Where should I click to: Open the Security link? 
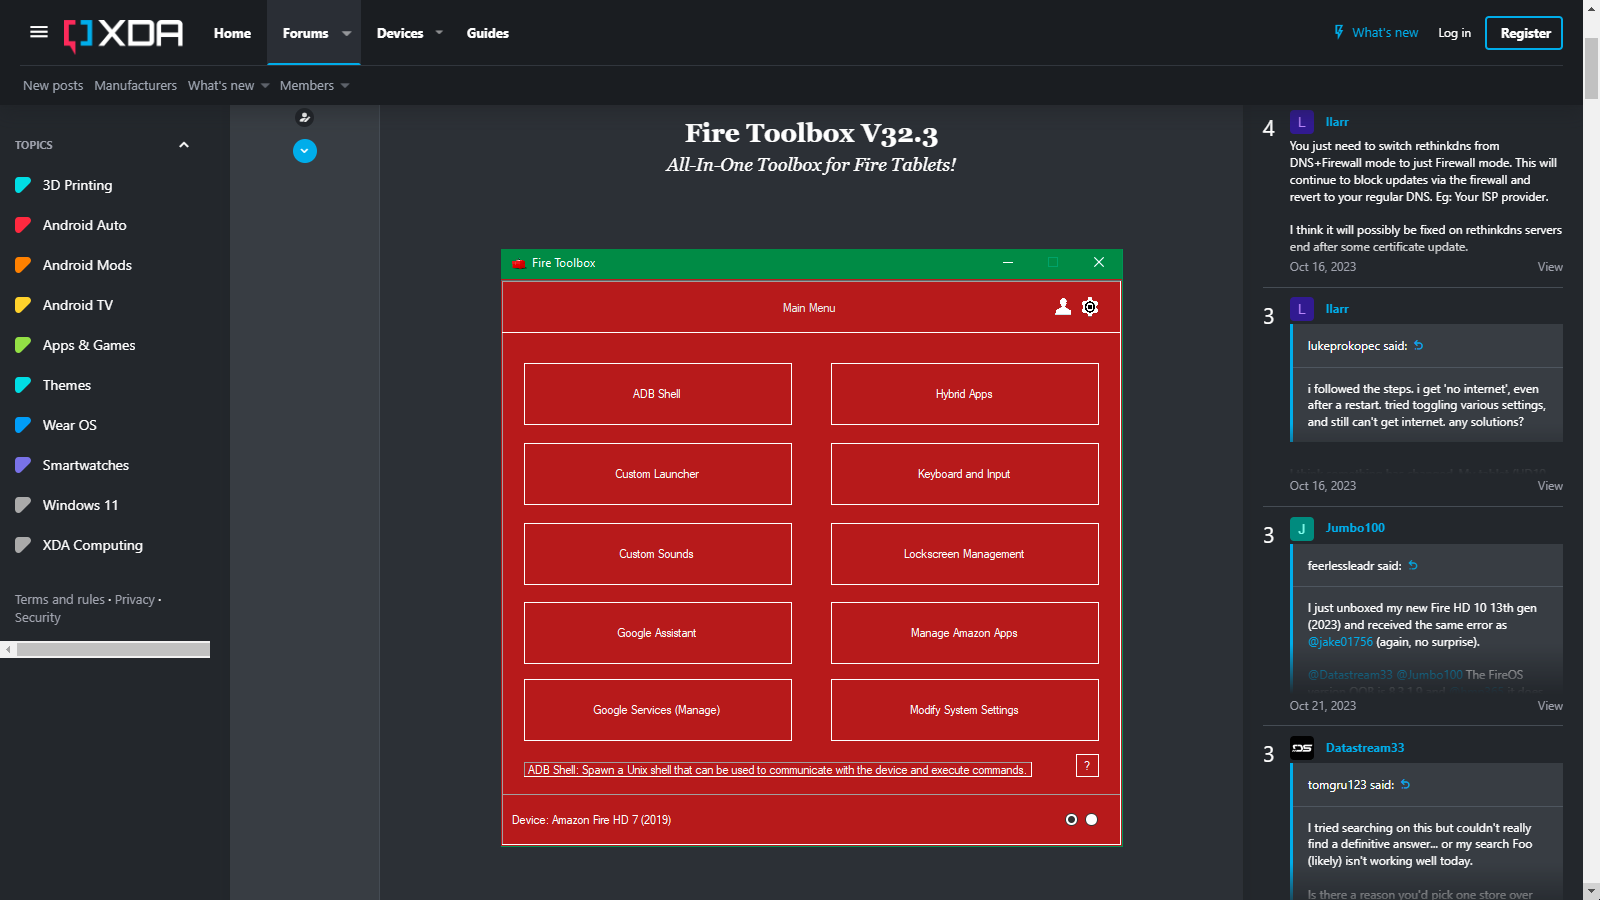coord(38,618)
